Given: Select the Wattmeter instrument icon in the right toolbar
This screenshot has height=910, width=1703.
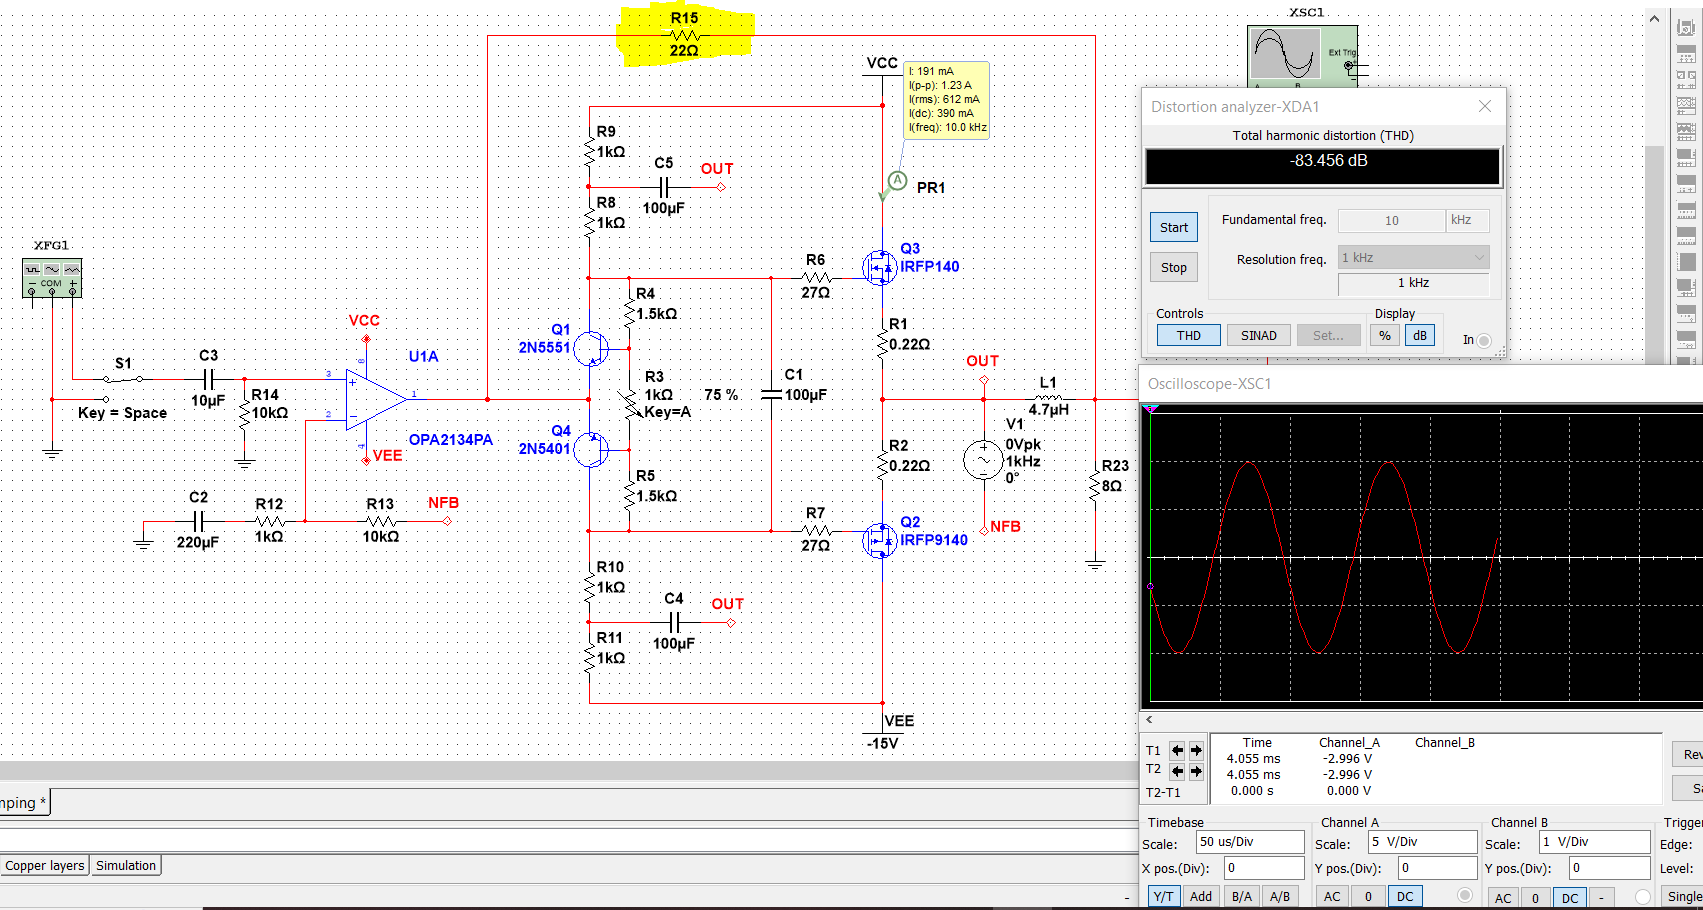Looking at the screenshot, I should click(x=1686, y=79).
